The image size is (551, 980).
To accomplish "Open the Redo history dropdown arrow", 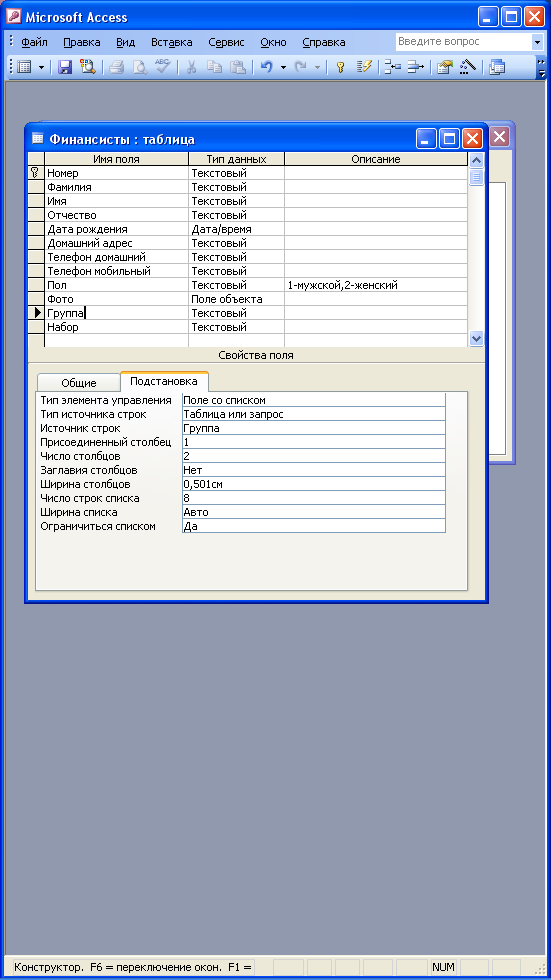I will click(317, 67).
